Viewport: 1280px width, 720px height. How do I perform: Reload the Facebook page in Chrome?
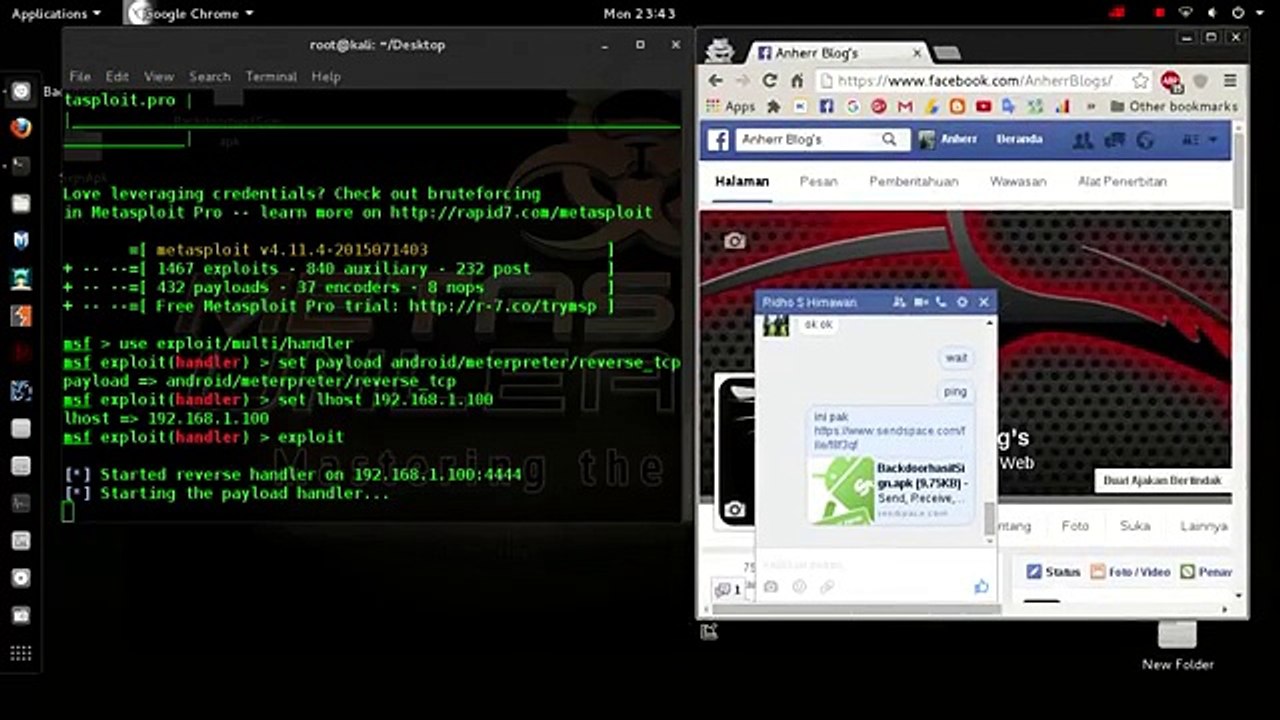coord(769,81)
